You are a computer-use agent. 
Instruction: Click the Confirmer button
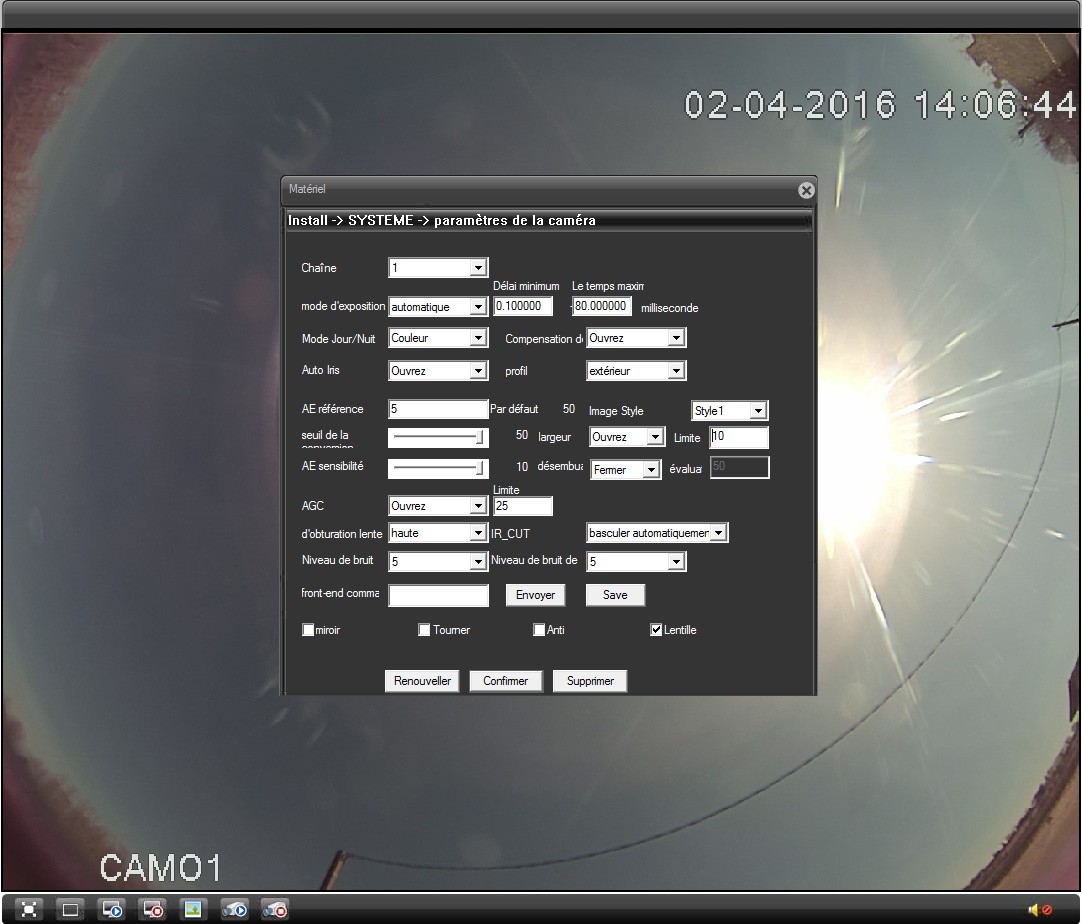[x=505, y=681]
